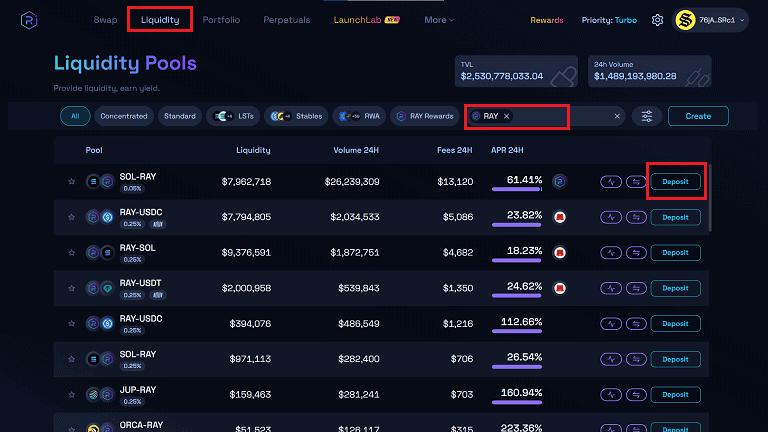This screenshot has height=432, width=768.
Task: Favorite the RAY-USDC 112.66% pool star
Action: click(x=72, y=324)
